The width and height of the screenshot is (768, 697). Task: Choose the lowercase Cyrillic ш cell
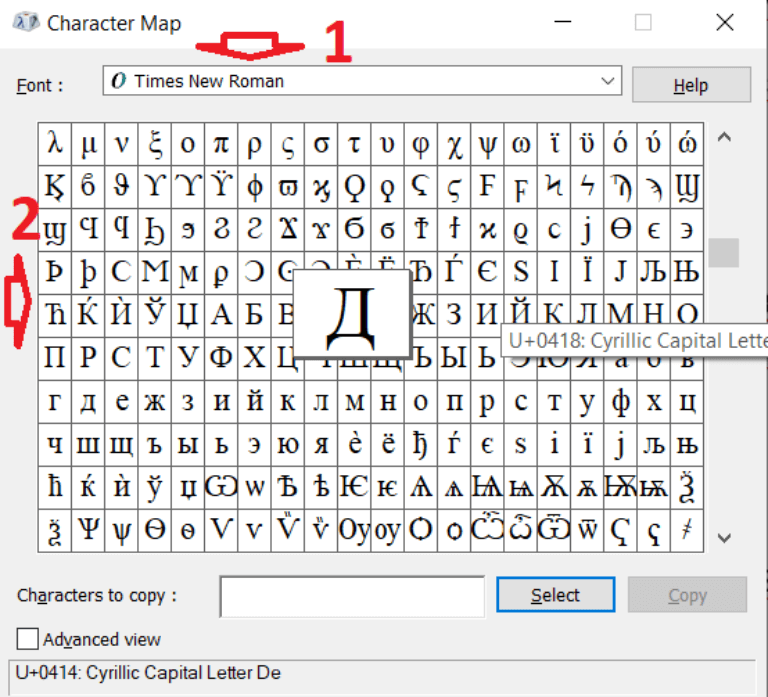click(88, 445)
